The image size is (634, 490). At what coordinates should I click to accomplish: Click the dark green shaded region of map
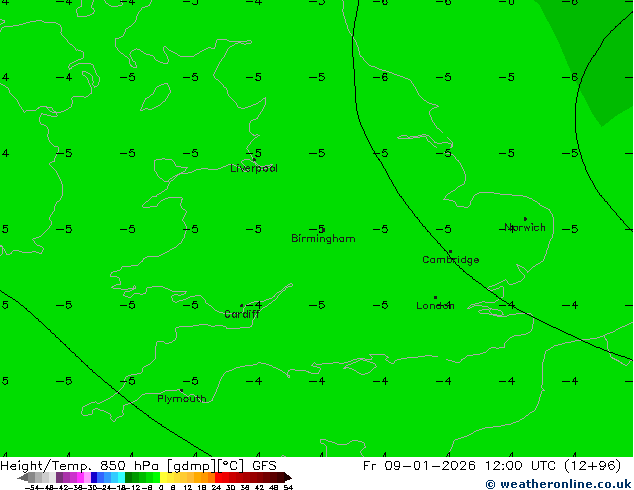pos(598,61)
